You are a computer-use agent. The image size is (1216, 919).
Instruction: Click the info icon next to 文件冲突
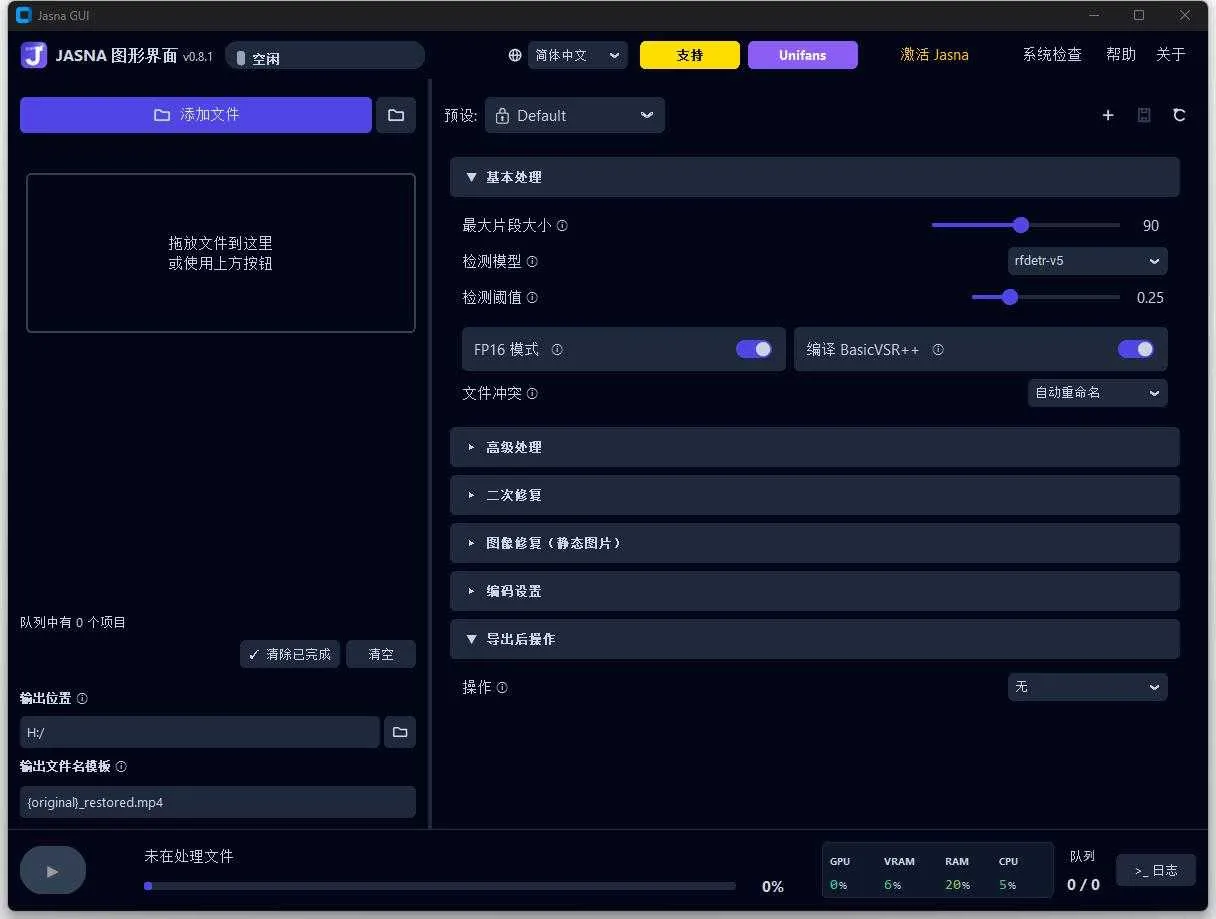coord(532,394)
